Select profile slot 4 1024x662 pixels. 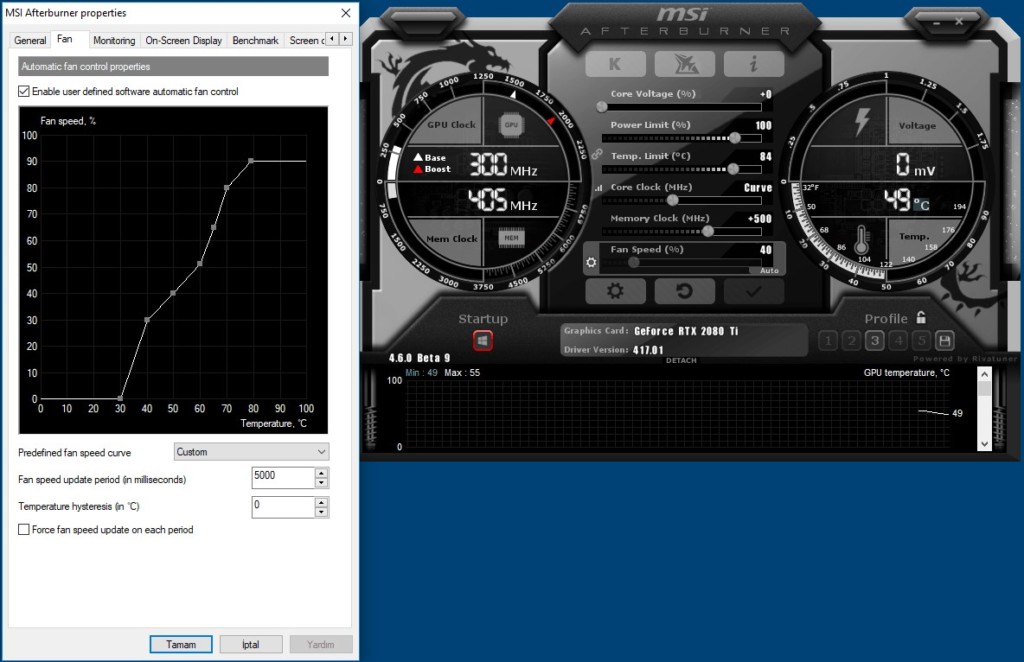click(x=898, y=340)
